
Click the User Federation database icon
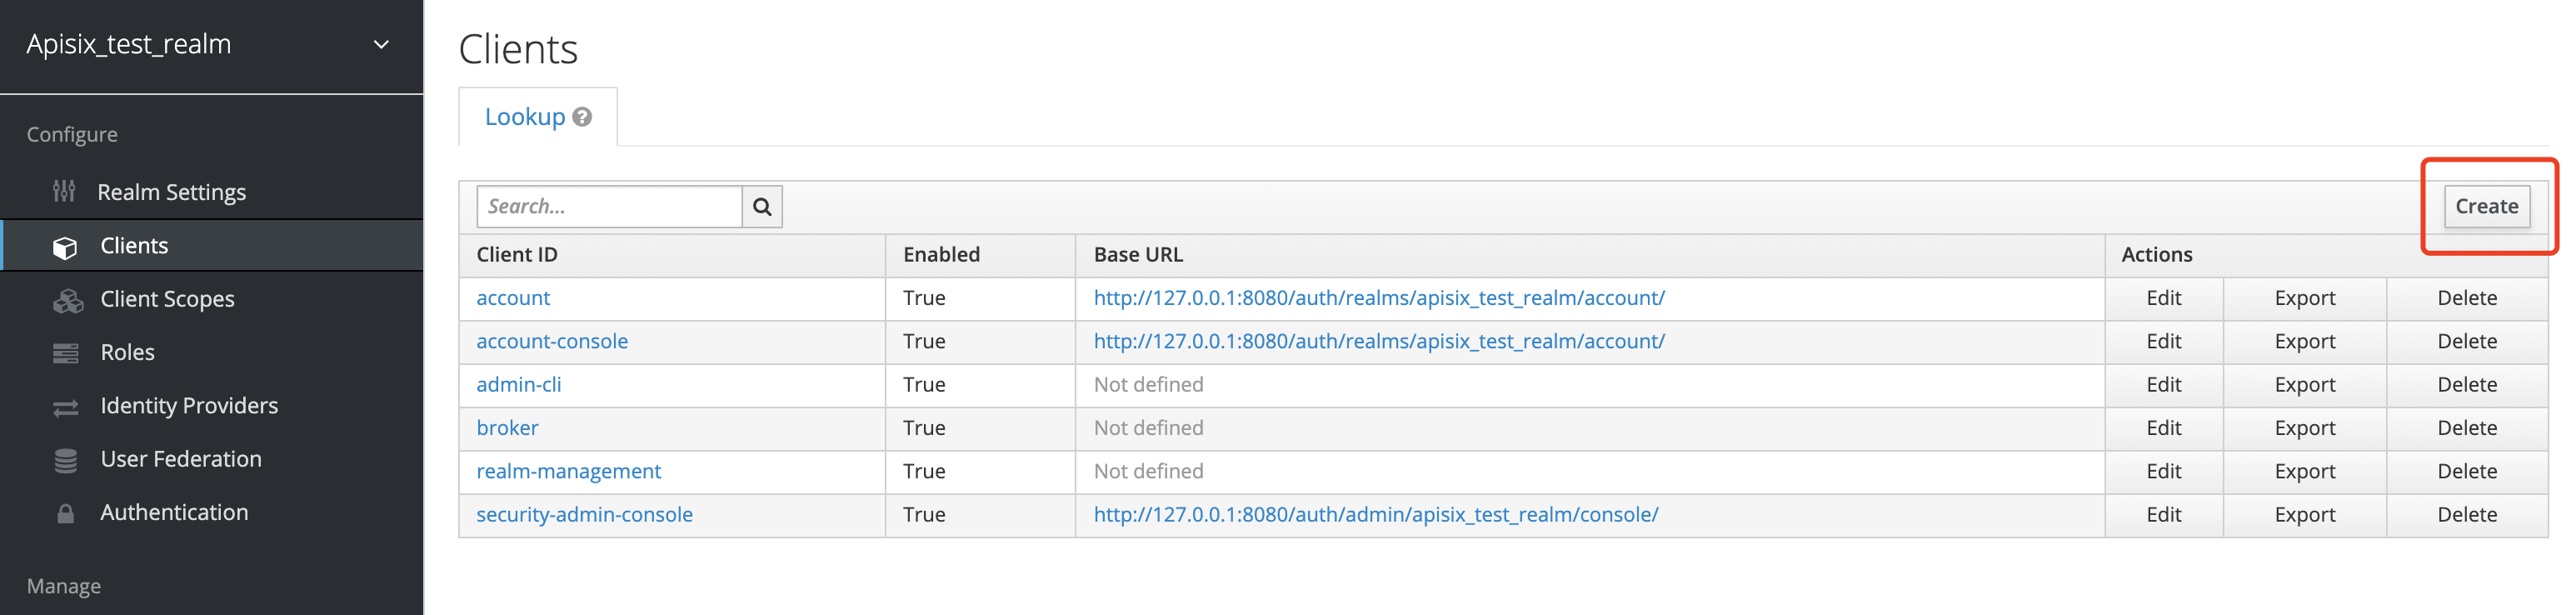(65, 460)
